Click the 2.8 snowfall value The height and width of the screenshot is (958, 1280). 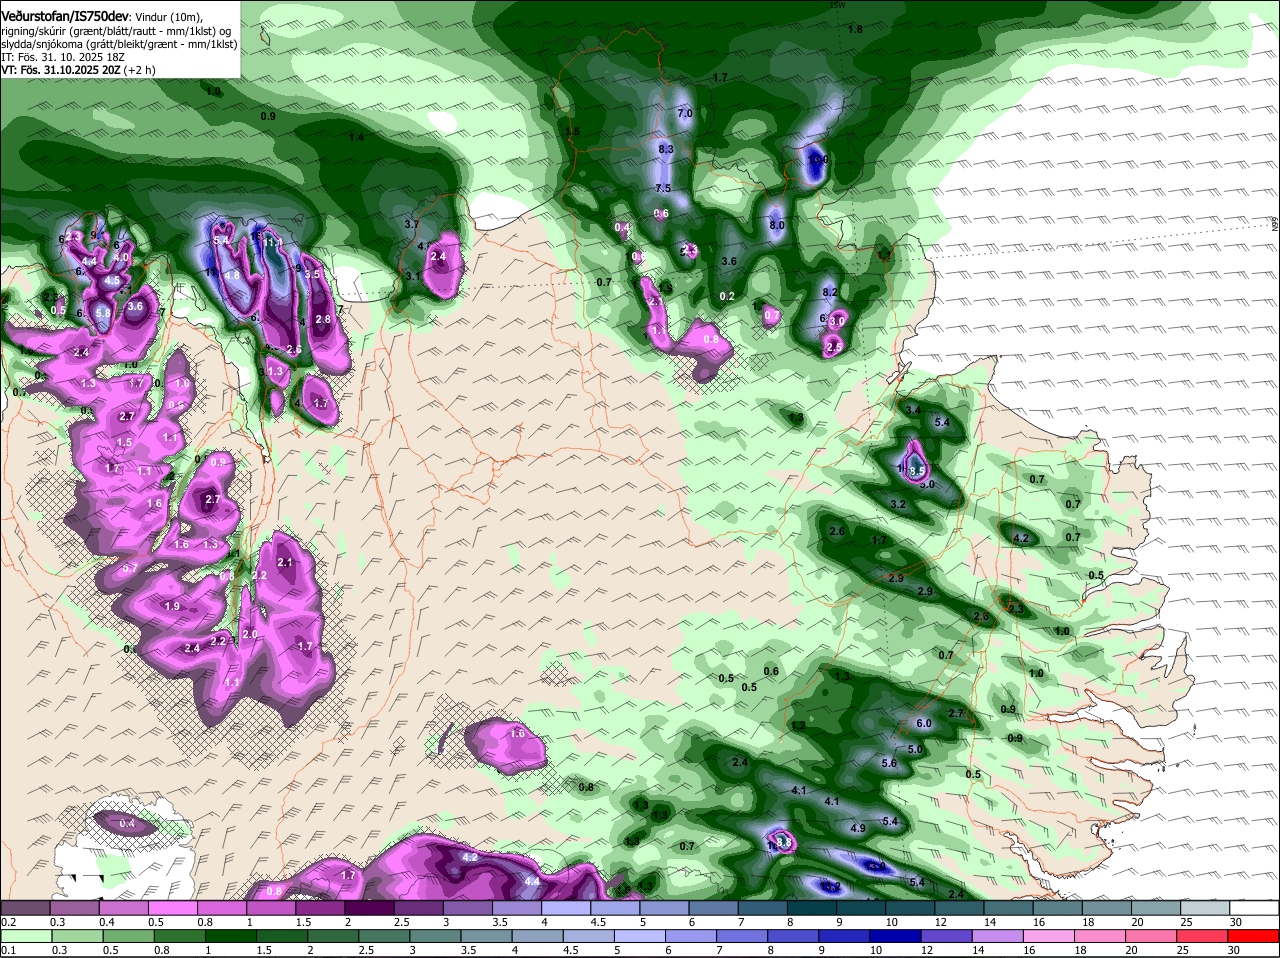[322, 319]
